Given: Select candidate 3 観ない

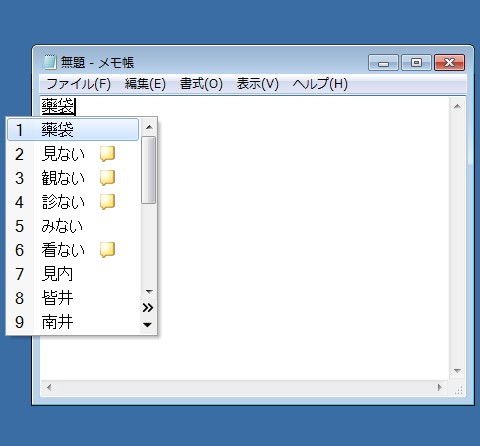Looking at the screenshot, I should point(73,178).
